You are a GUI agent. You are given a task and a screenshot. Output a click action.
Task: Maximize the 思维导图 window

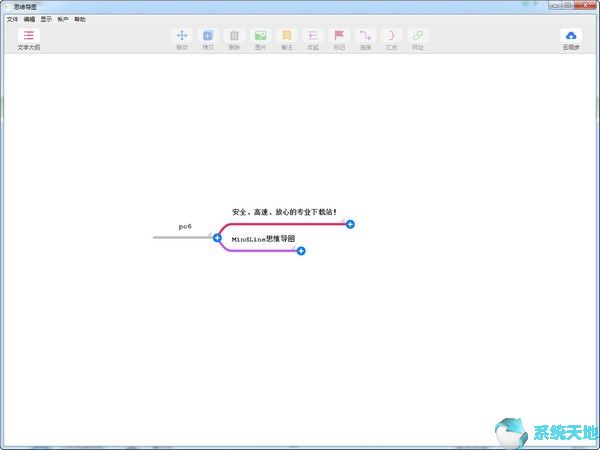pyautogui.click(x=568, y=5)
